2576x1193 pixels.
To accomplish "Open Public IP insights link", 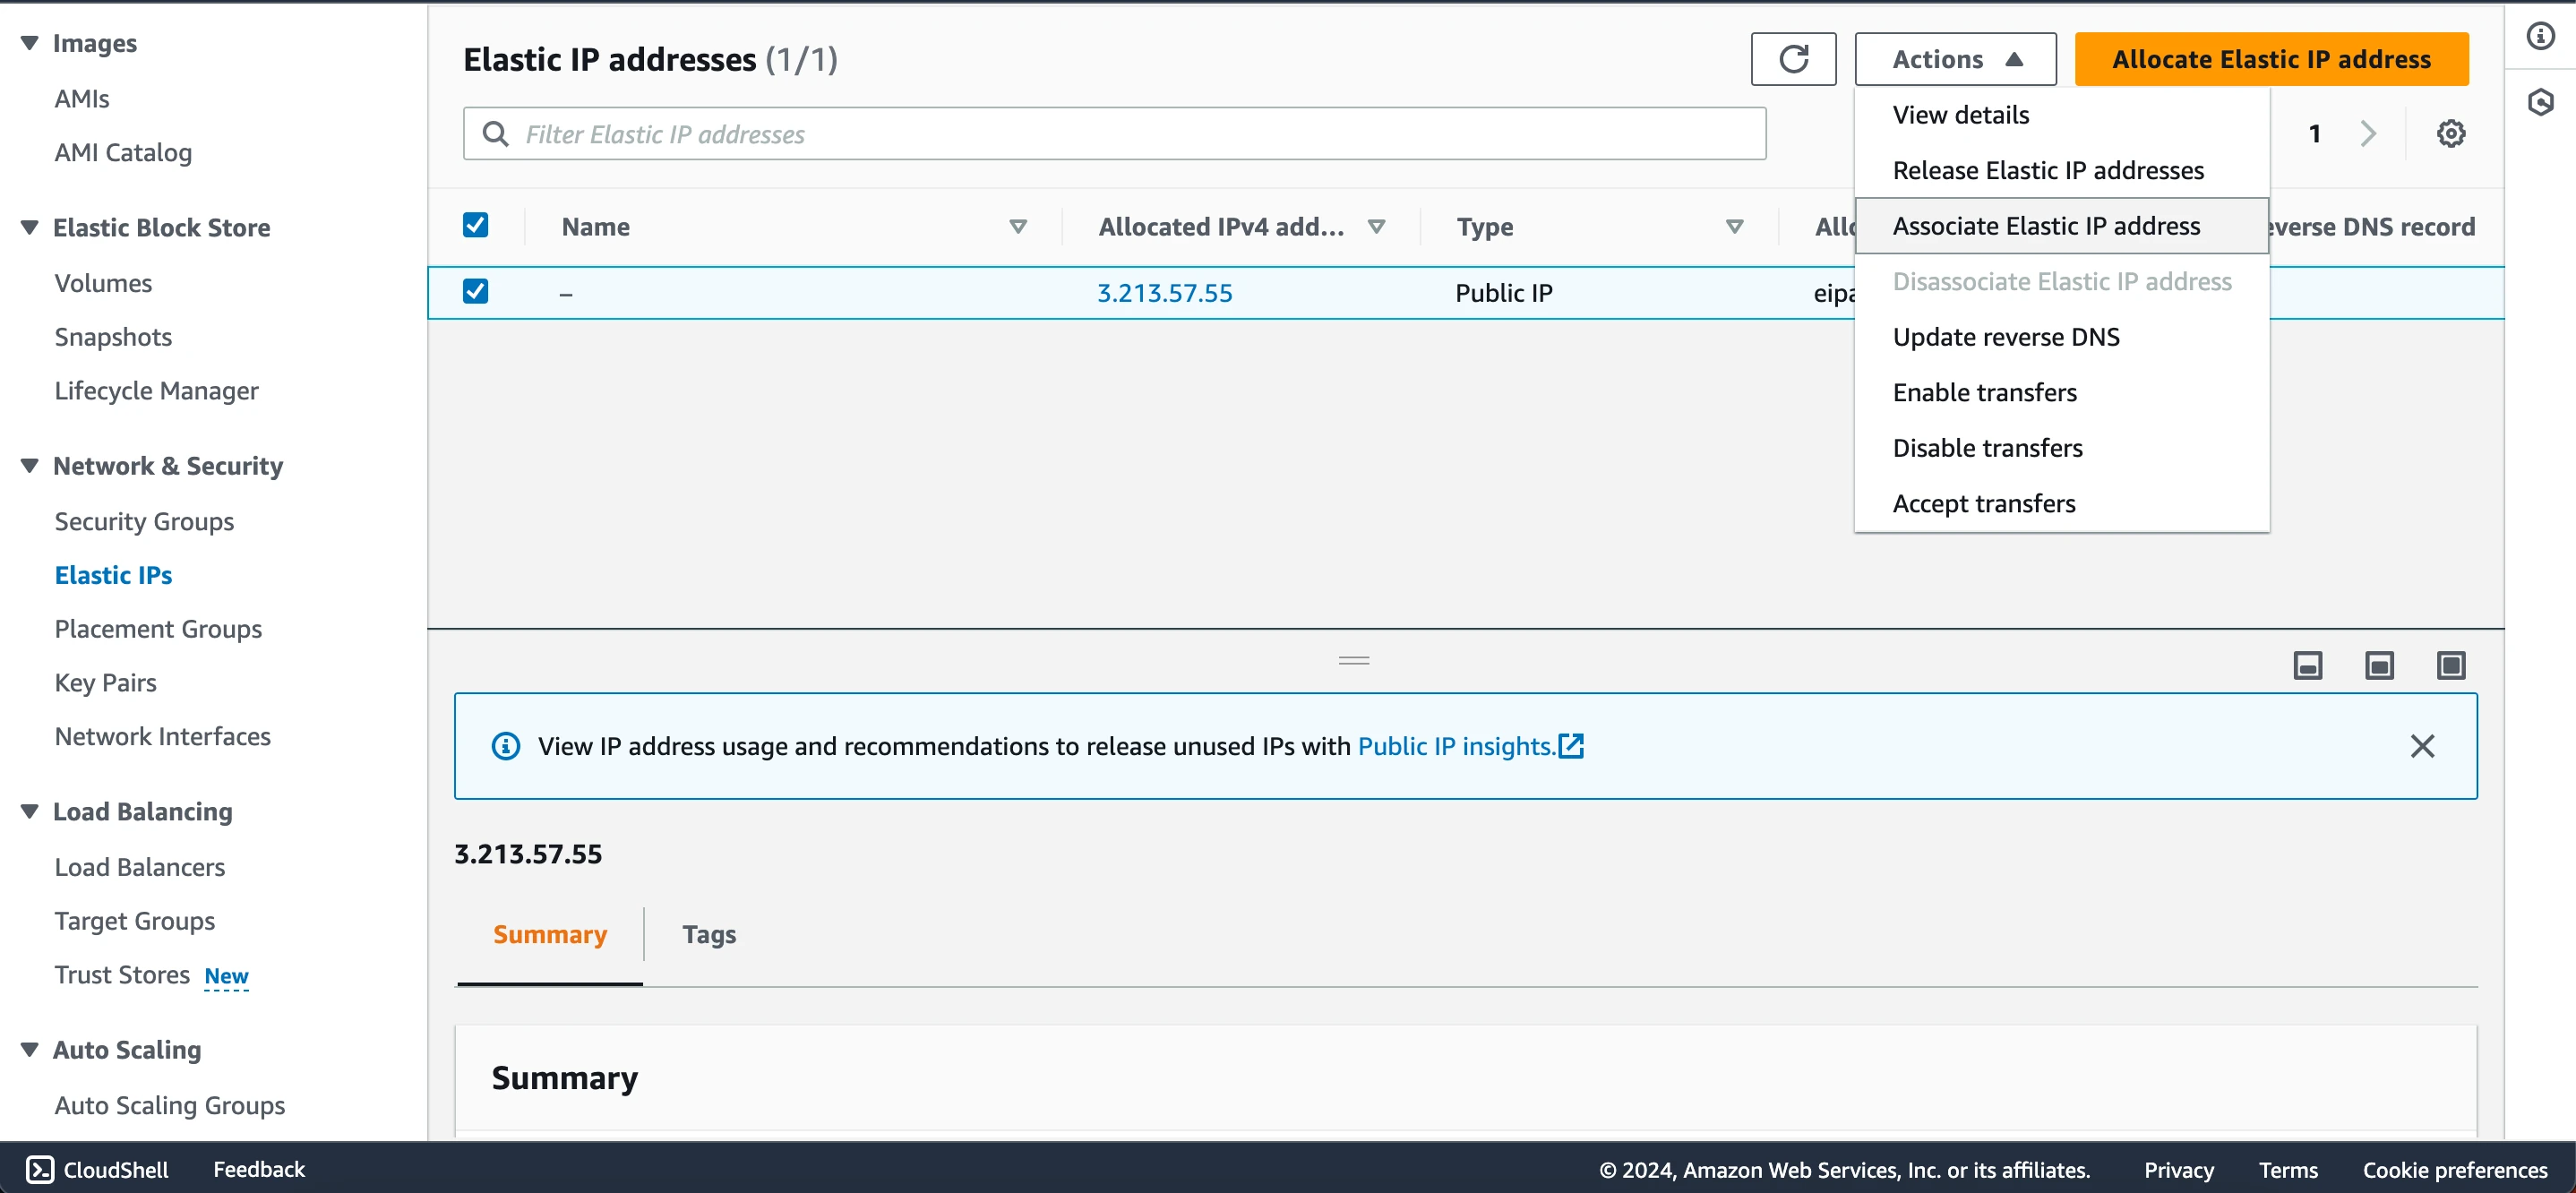I will [1456, 746].
